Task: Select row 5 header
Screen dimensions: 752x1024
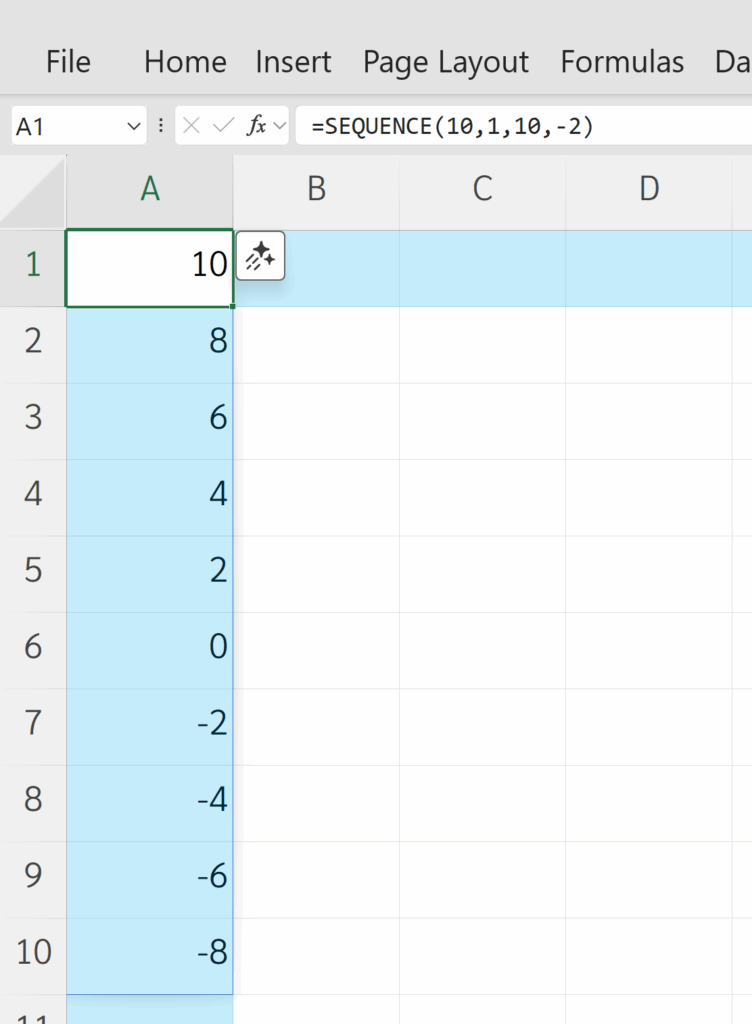Action: [x=33, y=571]
